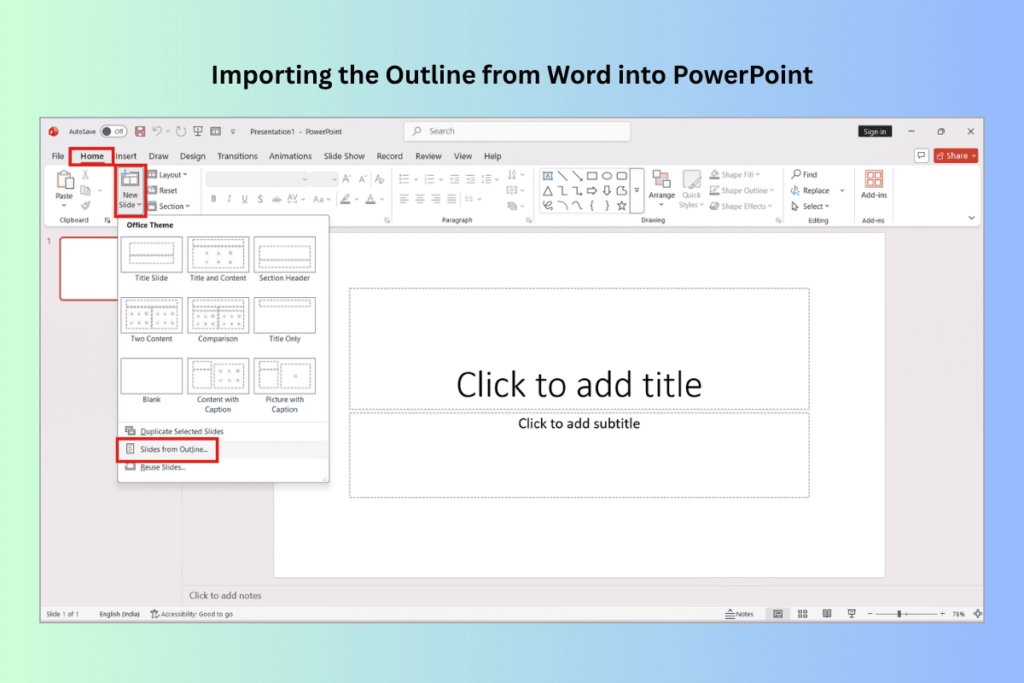Screen dimensions: 1024x683
Task: Select the star shape in gallery
Action: click(x=622, y=206)
